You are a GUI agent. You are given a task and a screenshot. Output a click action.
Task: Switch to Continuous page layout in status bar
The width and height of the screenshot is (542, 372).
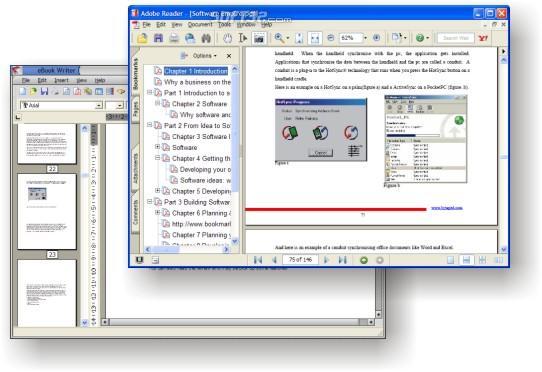coord(466,260)
